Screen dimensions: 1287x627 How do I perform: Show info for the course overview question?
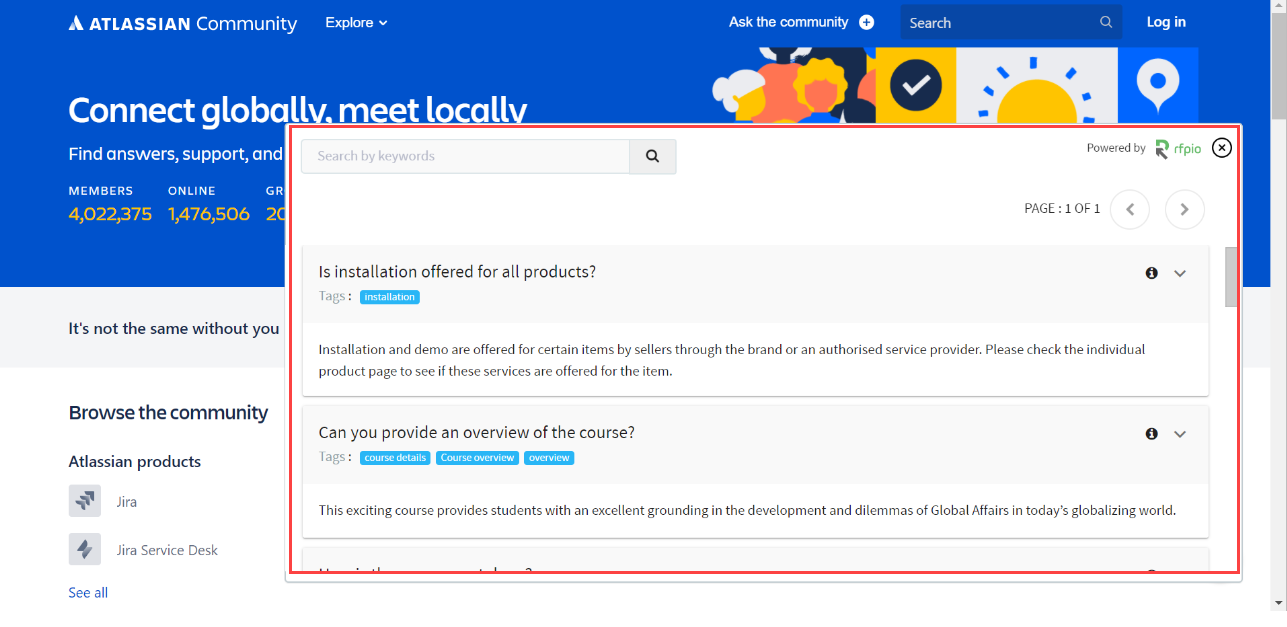[1152, 434]
